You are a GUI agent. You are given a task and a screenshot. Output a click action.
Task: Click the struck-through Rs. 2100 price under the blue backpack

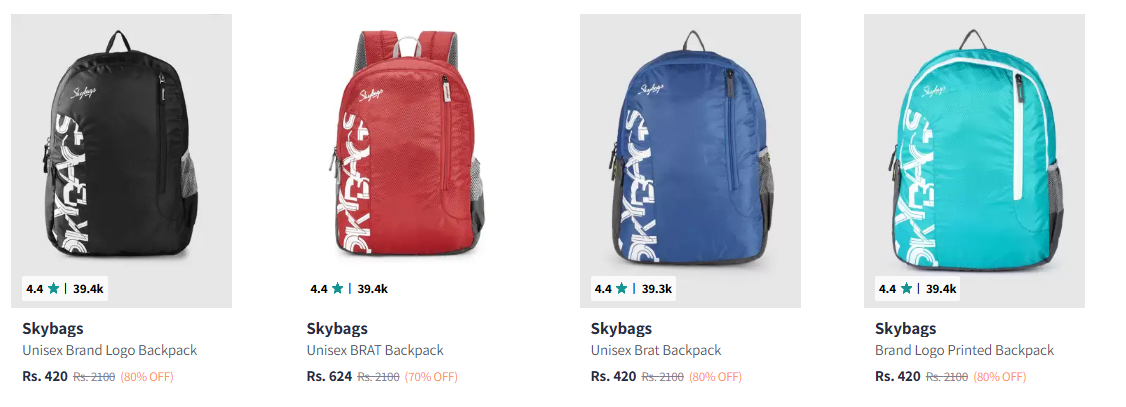point(662,377)
